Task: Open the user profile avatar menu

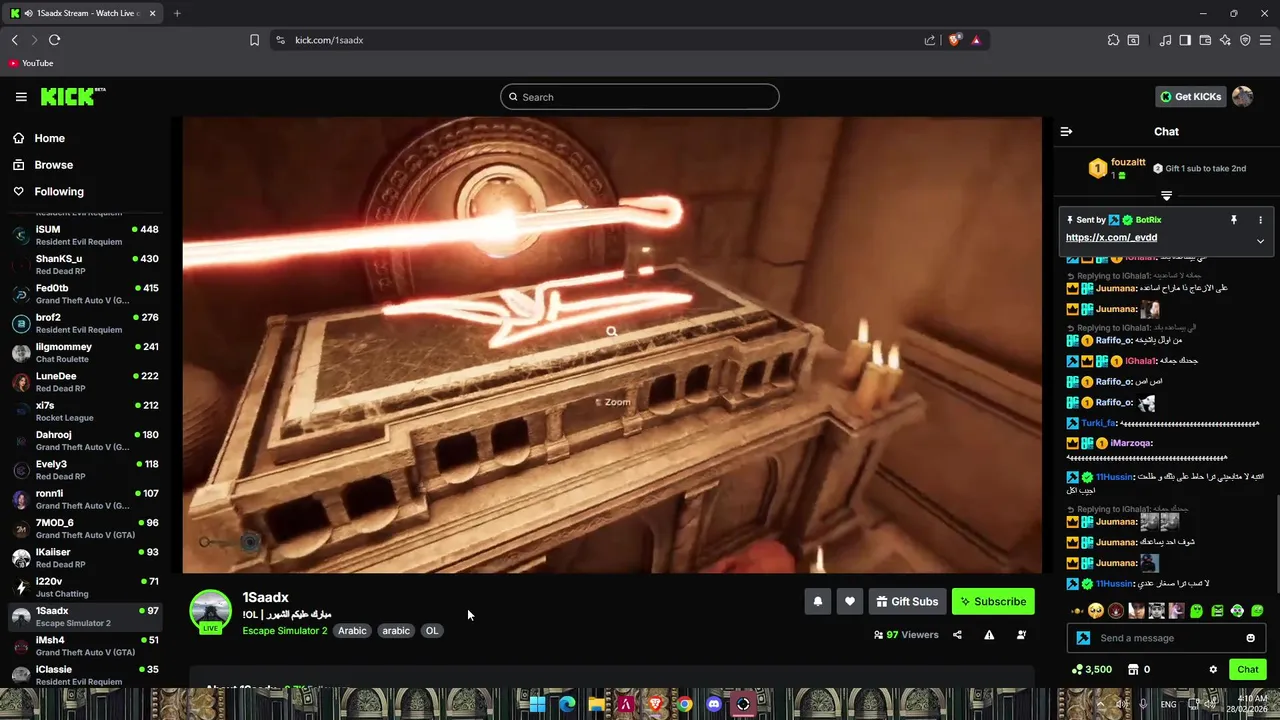Action: pos(1242,97)
